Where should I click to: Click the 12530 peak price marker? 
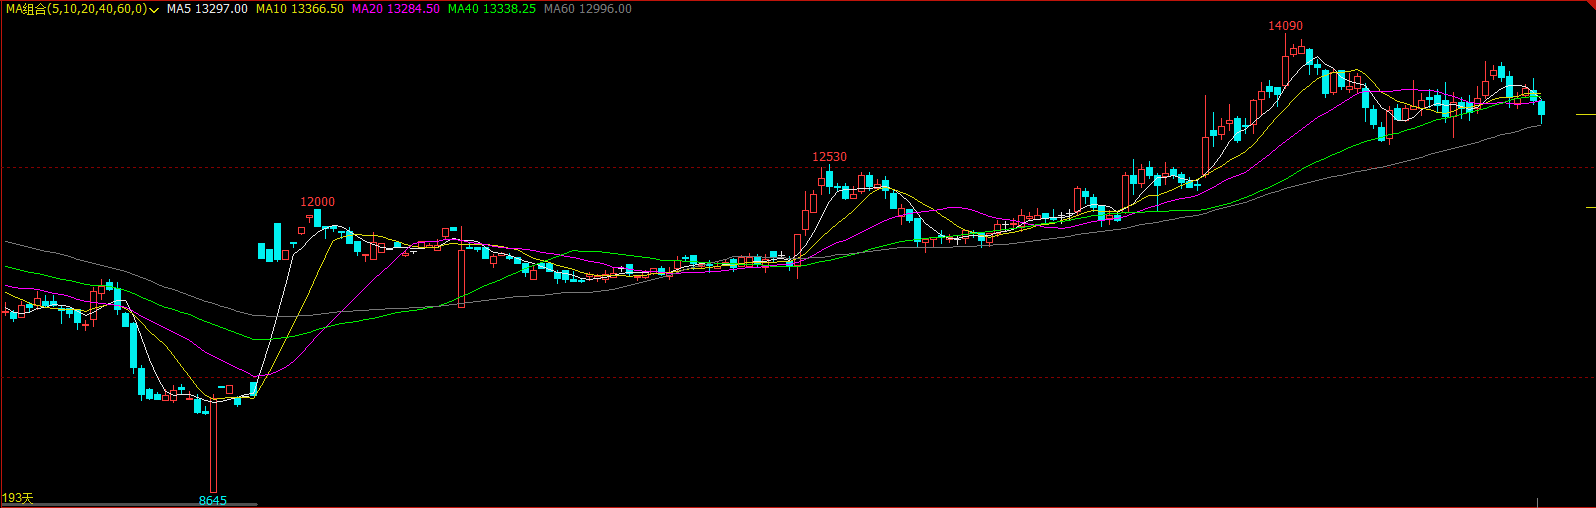[x=829, y=157]
